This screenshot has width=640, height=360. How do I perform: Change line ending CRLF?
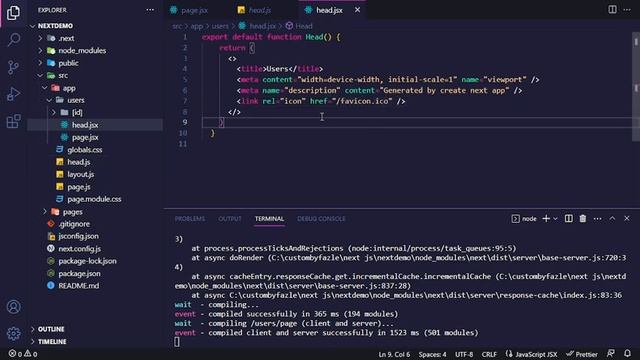(489, 354)
